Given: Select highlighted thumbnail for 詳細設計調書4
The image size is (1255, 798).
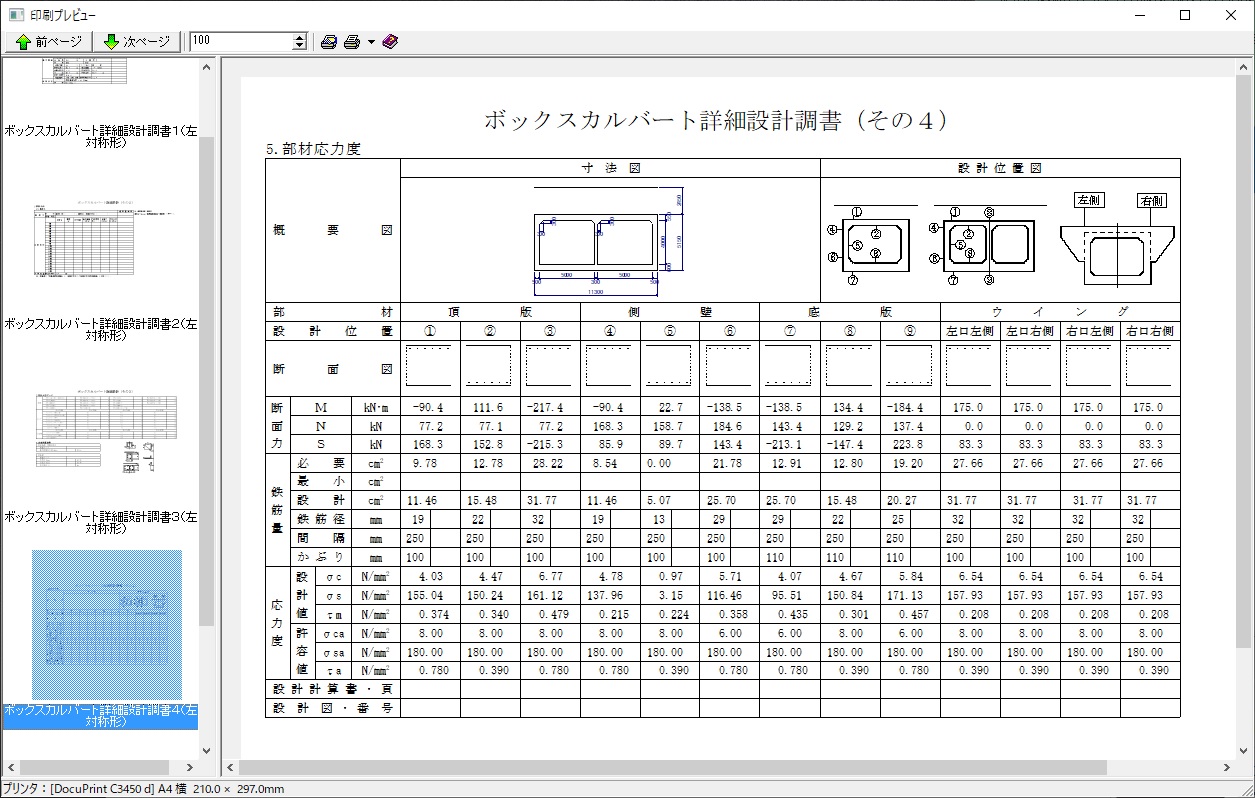Looking at the screenshot, I should pos(107,625).
